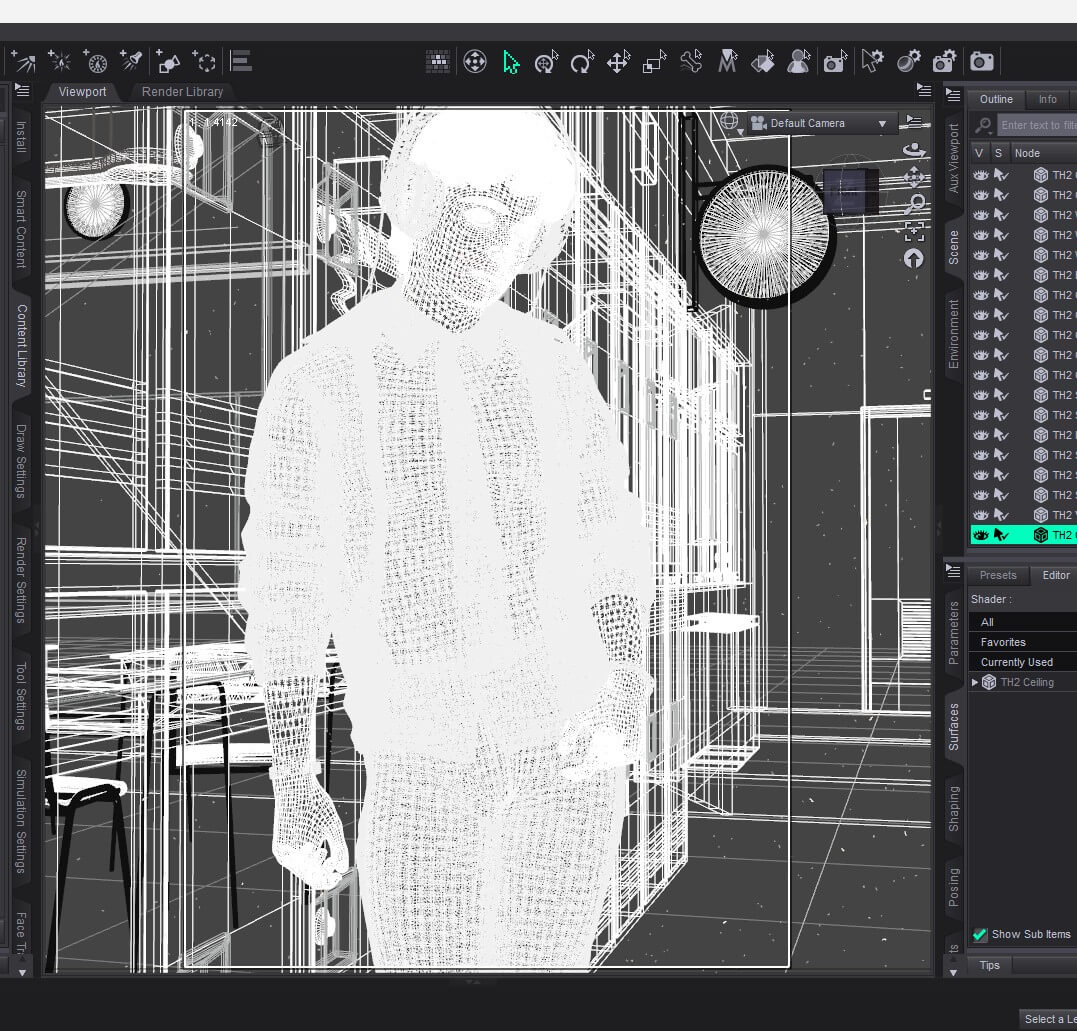Switch to the Render Library tab
1077x1031 pixels.
pyautogui.click(x=182, y=91)
